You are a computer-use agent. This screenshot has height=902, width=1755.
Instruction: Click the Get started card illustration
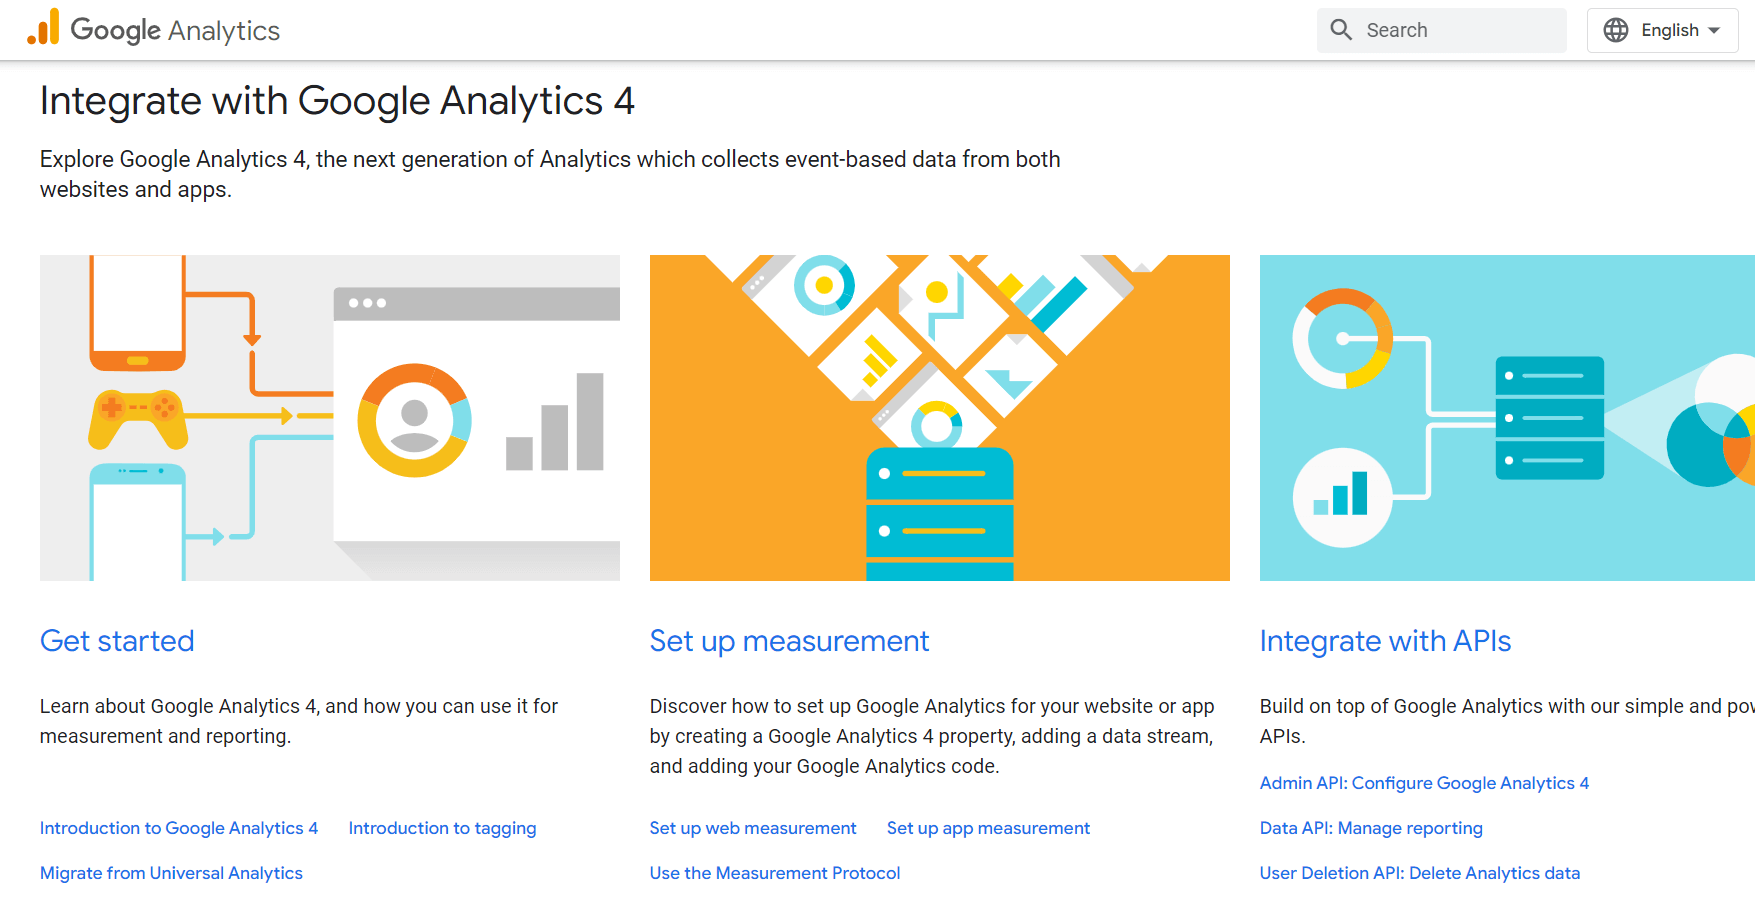329,417
